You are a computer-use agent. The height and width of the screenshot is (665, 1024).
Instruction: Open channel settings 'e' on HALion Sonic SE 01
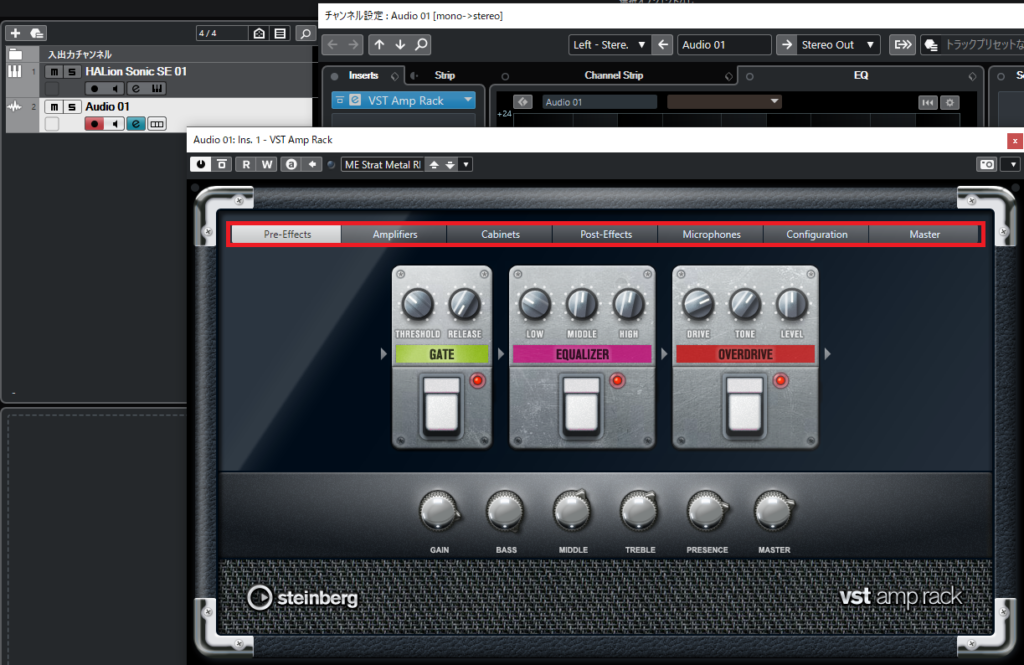click(x=136, y=89)
